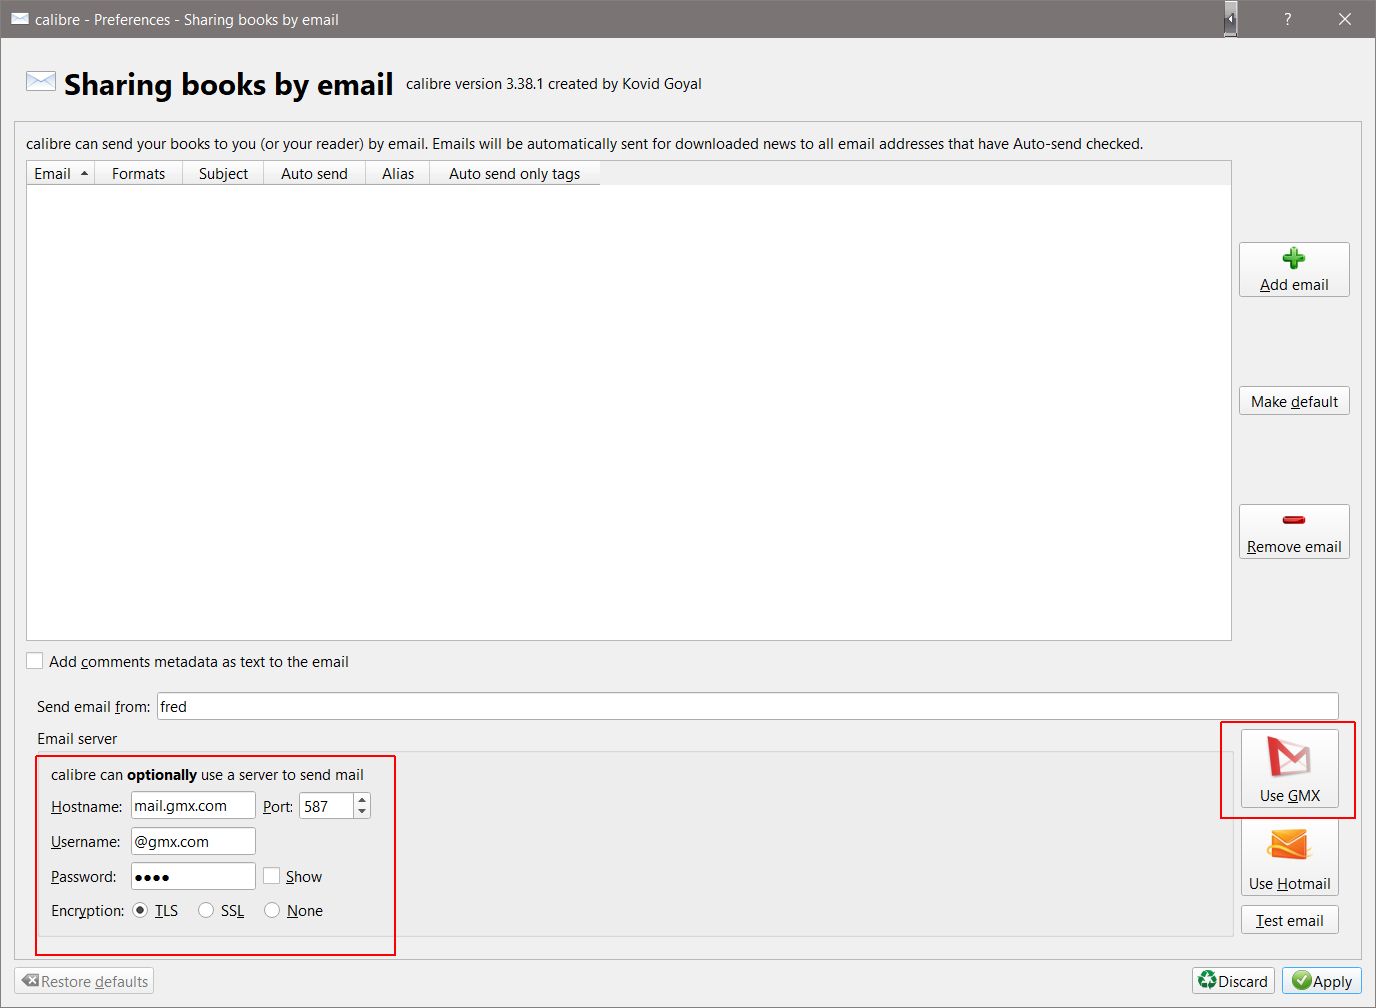Viewport: 1376px width, 1008px height.
Task: Click the collapse arrow handle in title bar
Action: [x=1231, y=19]
